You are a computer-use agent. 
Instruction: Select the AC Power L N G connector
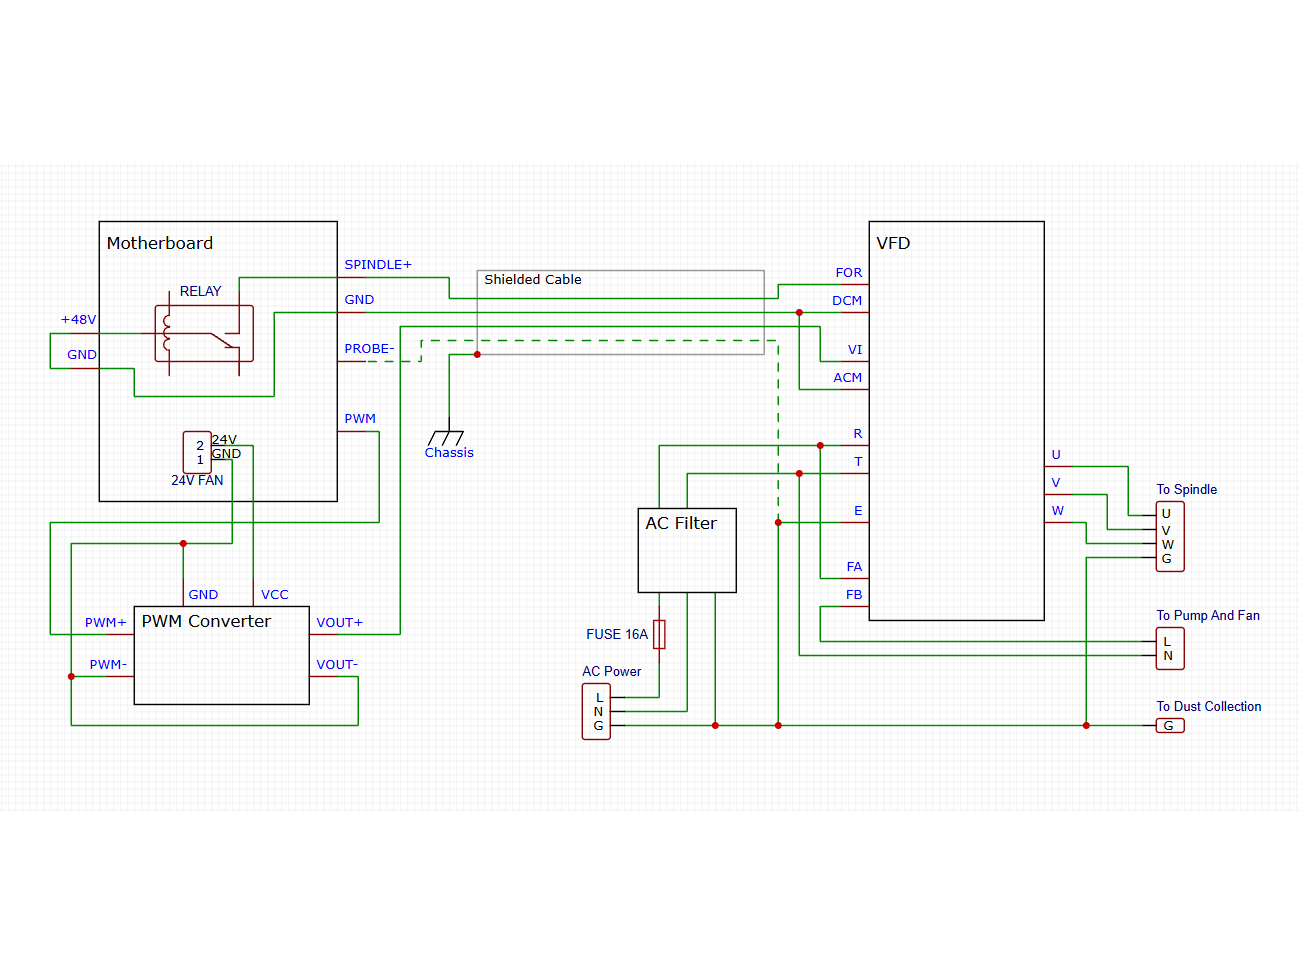click(596, 712)
